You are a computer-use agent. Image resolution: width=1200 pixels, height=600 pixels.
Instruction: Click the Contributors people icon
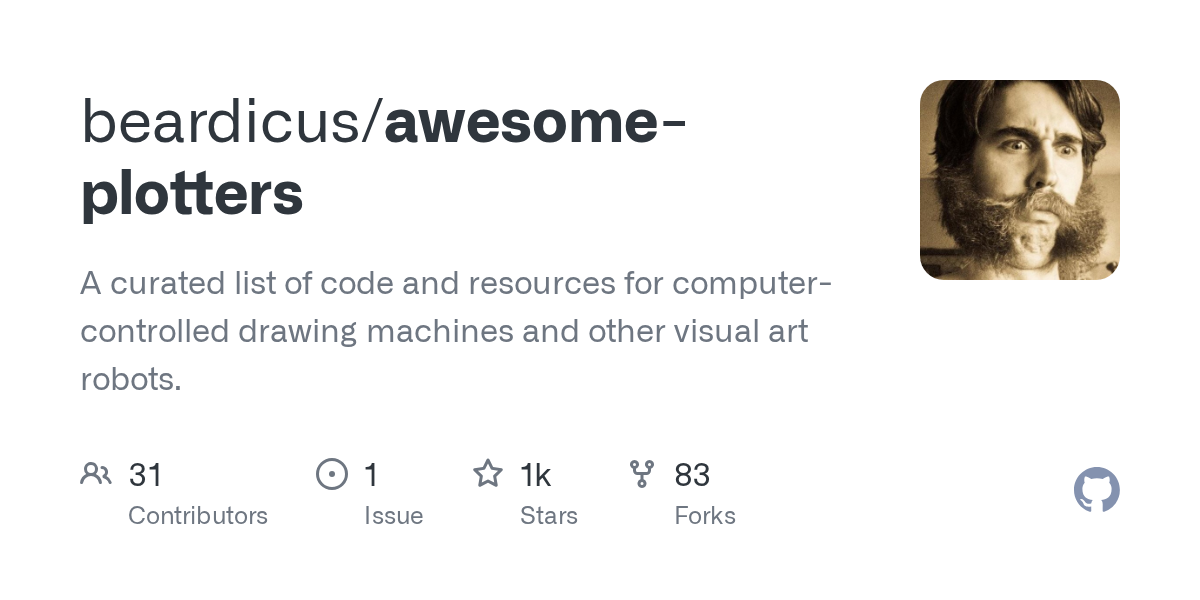tap(96, 474)
